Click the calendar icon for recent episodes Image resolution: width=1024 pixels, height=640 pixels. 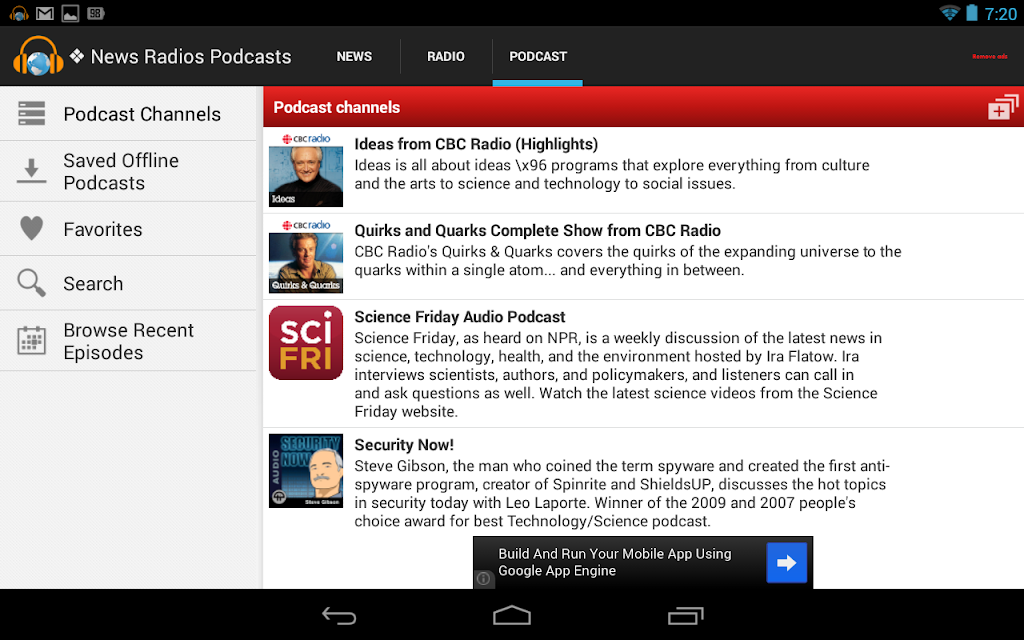tap(31, 340)
